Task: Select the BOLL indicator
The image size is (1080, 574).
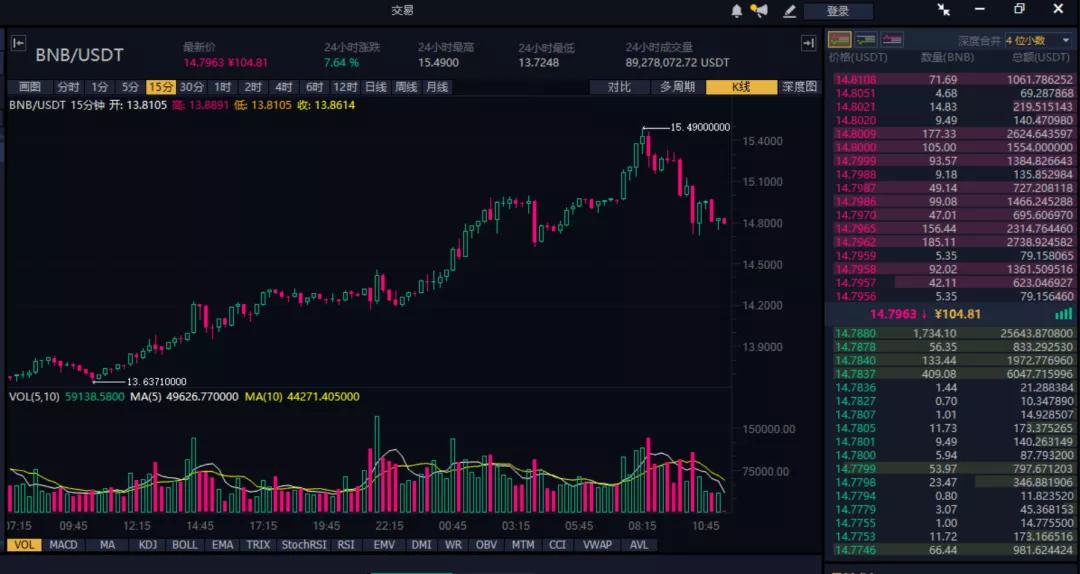Action: (185, 545)
